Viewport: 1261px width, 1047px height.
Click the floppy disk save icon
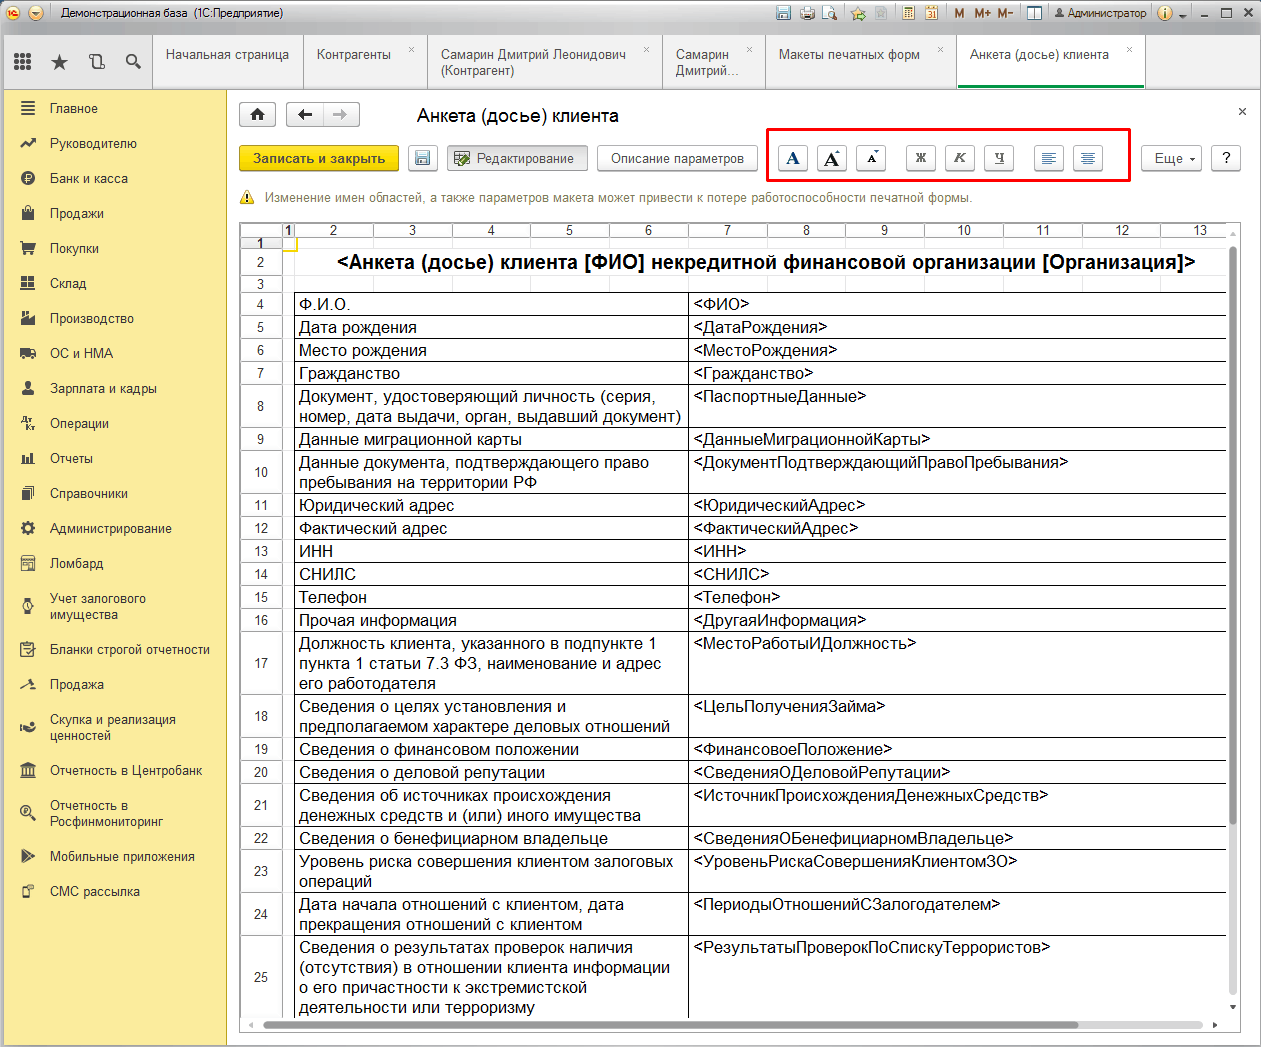(x=422, y=158)
